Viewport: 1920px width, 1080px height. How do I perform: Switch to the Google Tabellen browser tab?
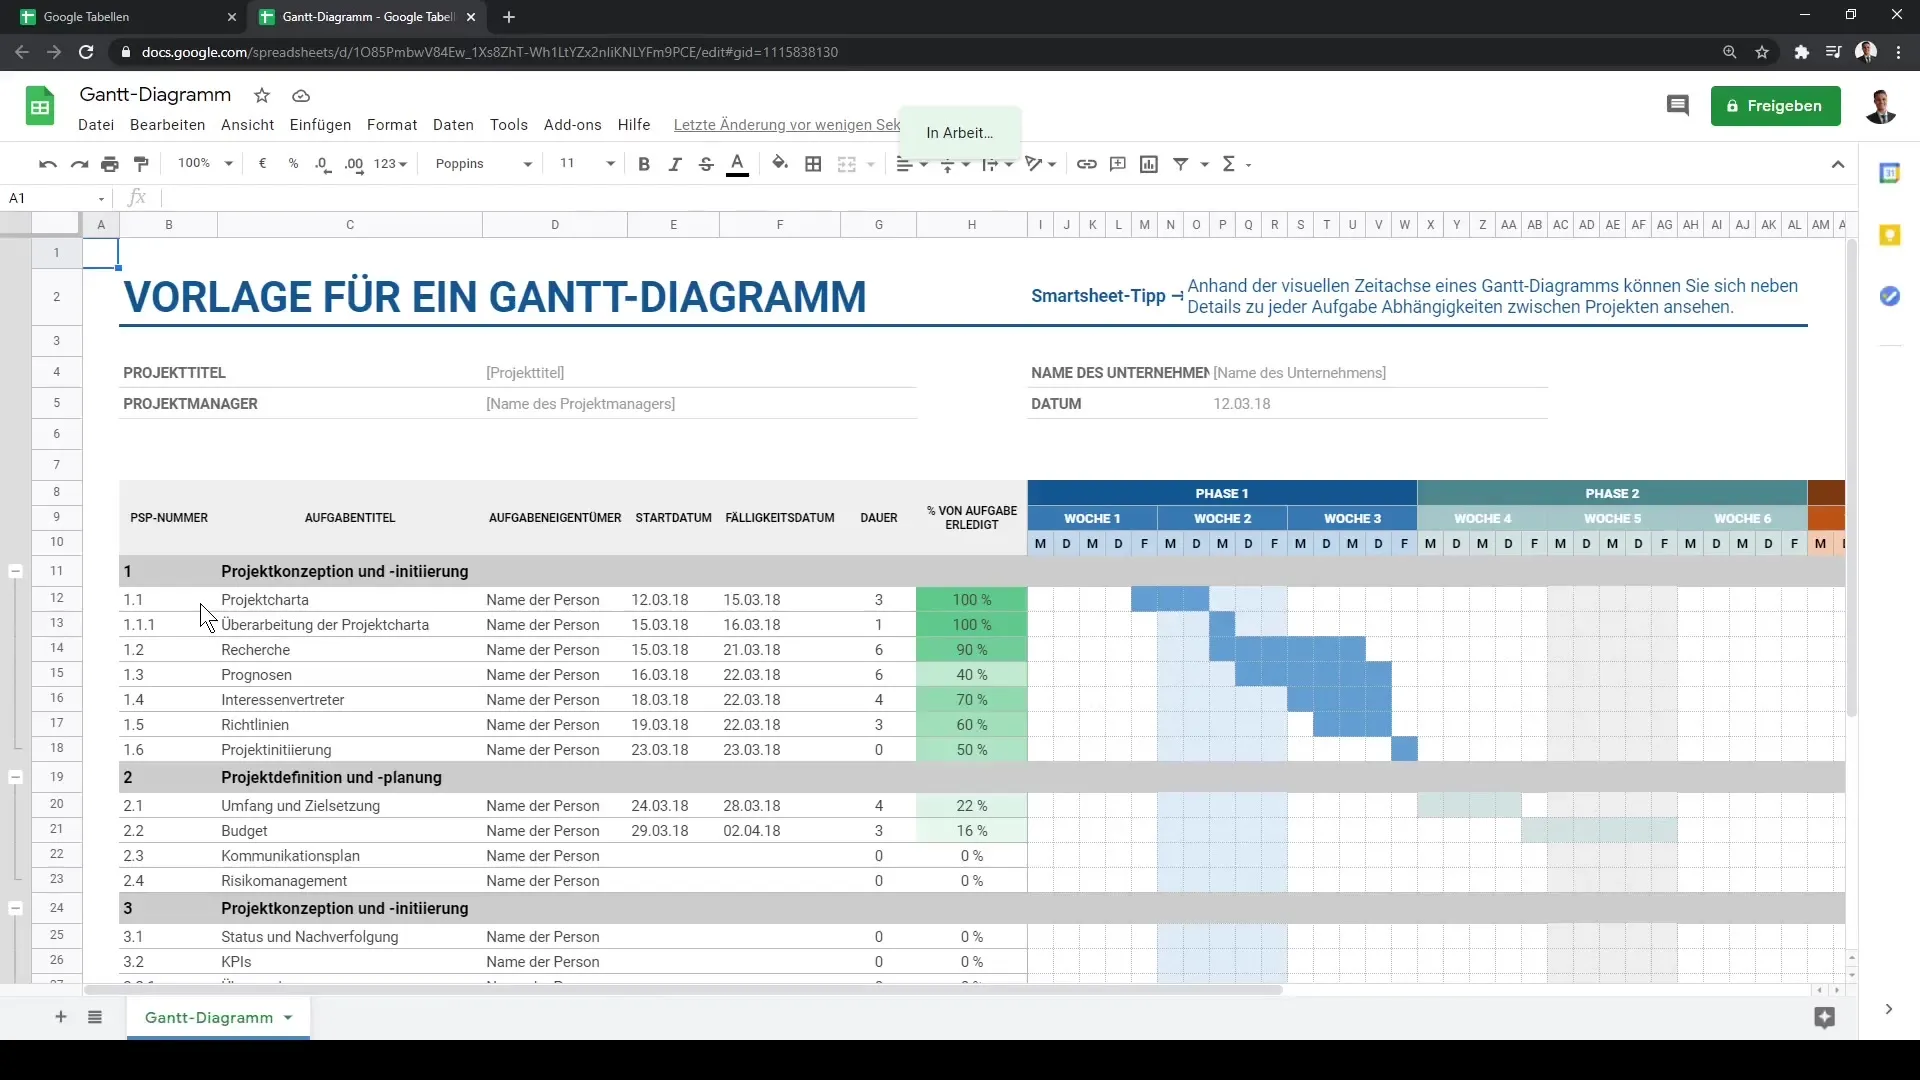[125, 17]
